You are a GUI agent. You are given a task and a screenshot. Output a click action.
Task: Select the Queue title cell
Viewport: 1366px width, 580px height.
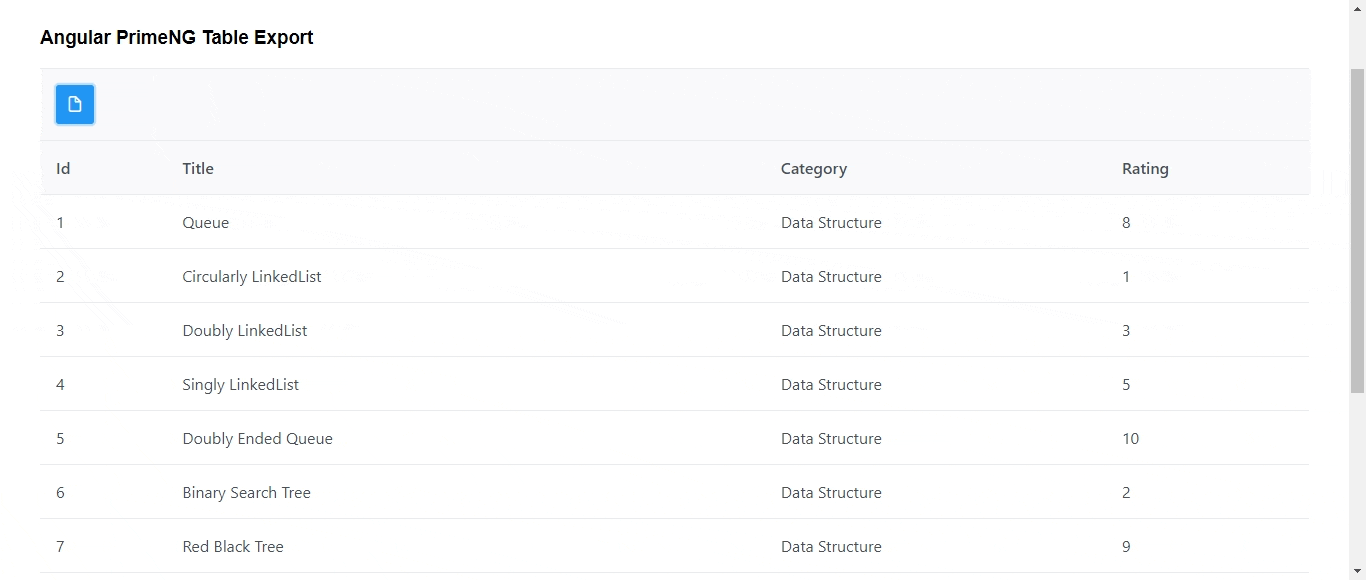(206, 223)
